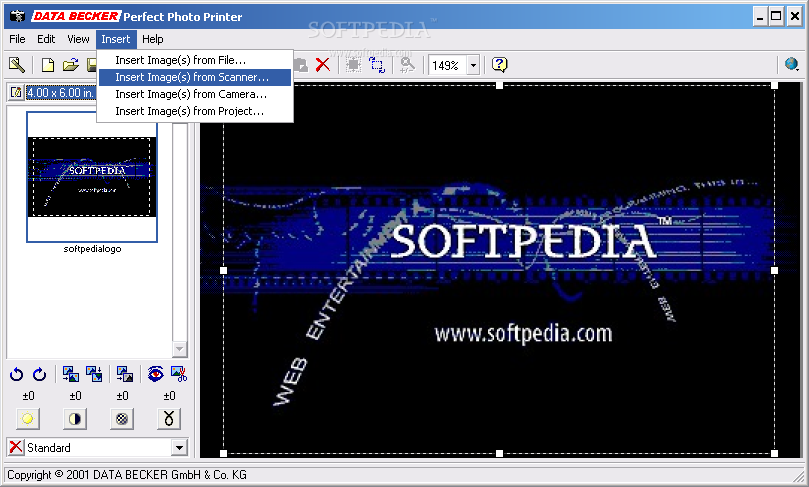The image size is (809, 487).
Task: Click the application icon in title bar
Action: pyautogui.click(x=18, y=17)
